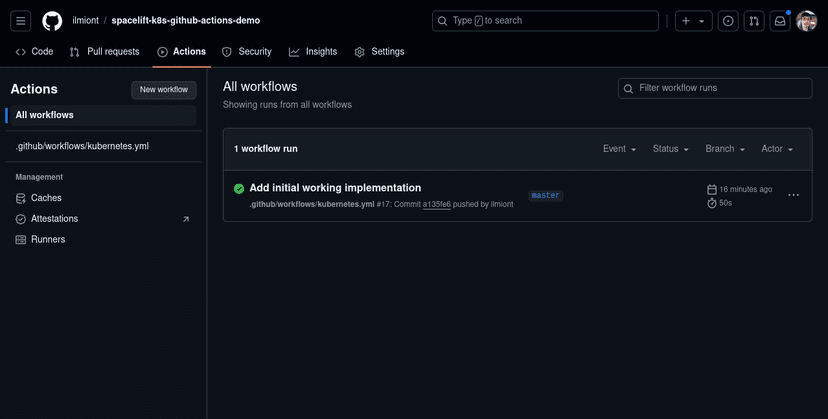Focus the Filter workflow runs field
The width and height of the screenshot is (828, 419).
[715, 88]
